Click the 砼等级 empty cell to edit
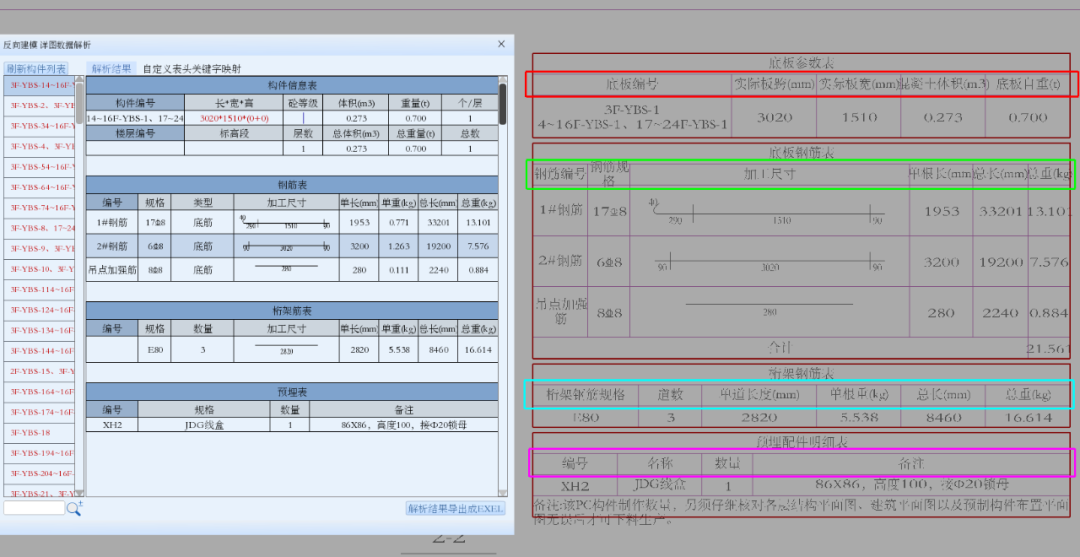 (x=303, y=118)
